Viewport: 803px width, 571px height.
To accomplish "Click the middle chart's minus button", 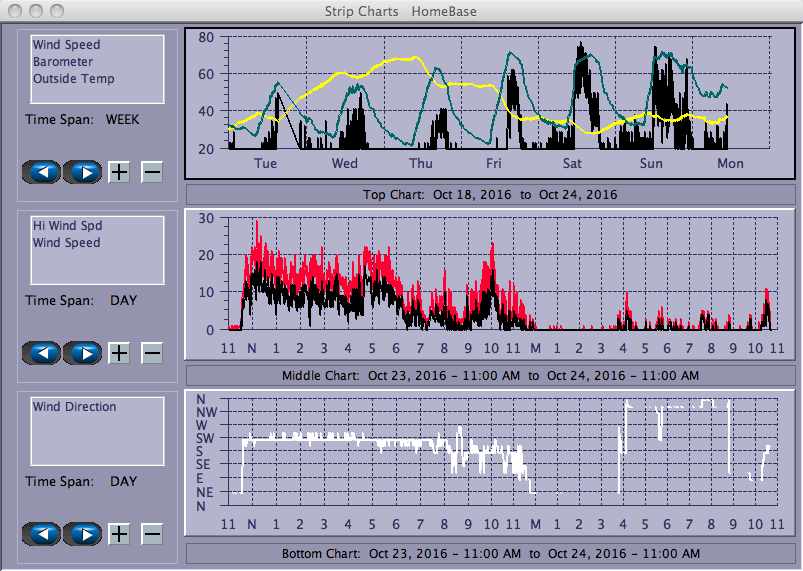I will point(152,353).
